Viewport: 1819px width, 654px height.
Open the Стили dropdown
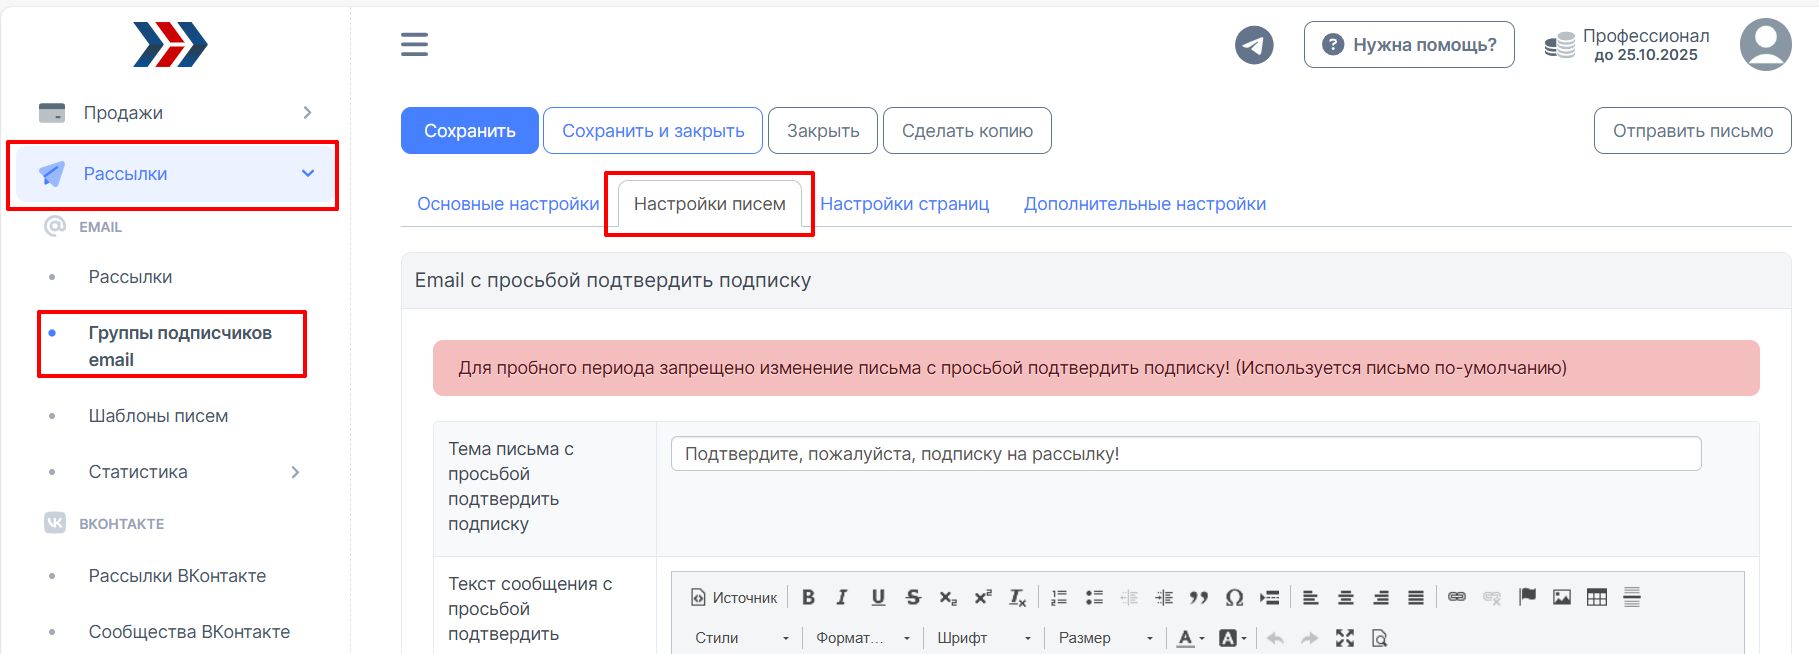tap(742, 638)
